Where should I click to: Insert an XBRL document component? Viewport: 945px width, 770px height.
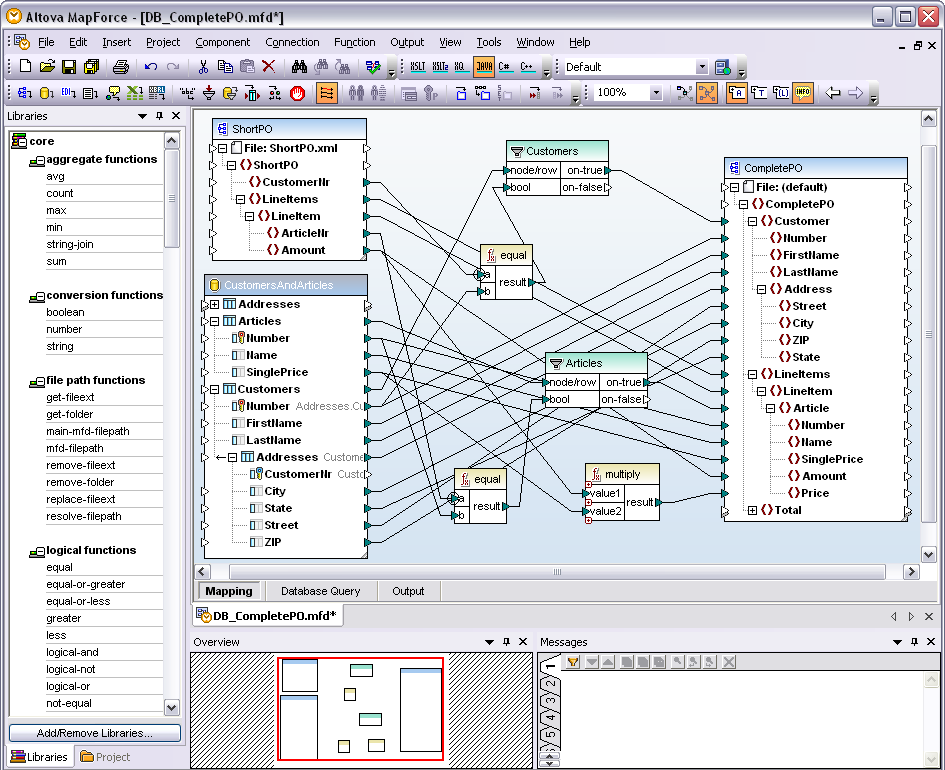tap(157, 93)
